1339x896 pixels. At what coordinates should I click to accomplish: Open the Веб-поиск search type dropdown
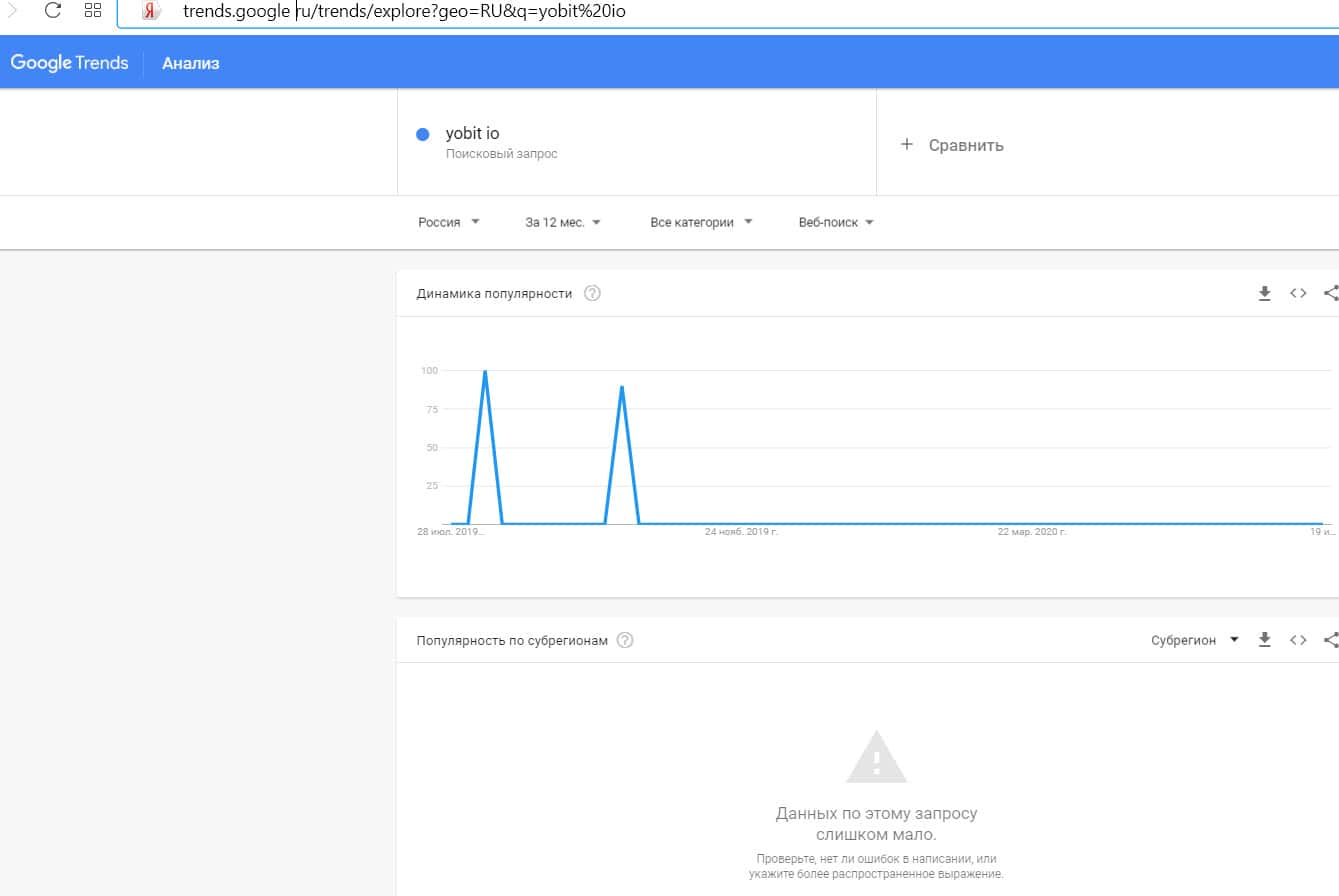[836, 222]
